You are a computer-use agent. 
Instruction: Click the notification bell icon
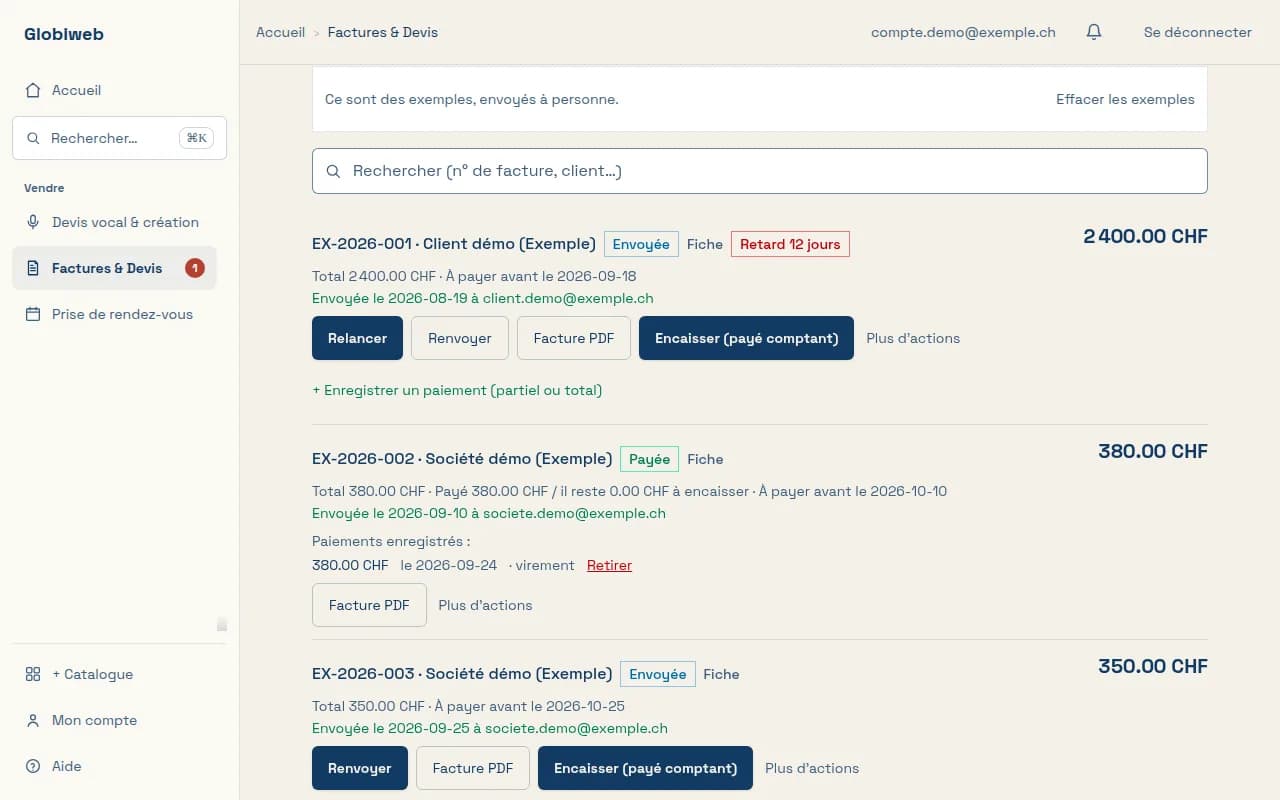1094,32
